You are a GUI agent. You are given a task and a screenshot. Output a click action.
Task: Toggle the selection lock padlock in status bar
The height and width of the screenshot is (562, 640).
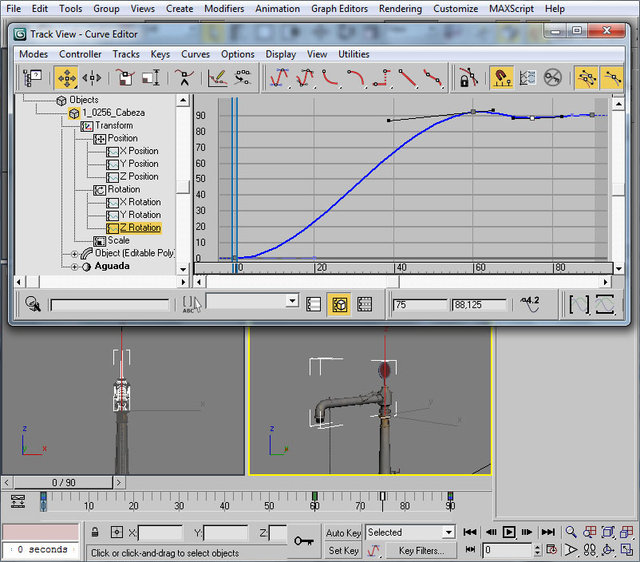click(x=95, y=533)
